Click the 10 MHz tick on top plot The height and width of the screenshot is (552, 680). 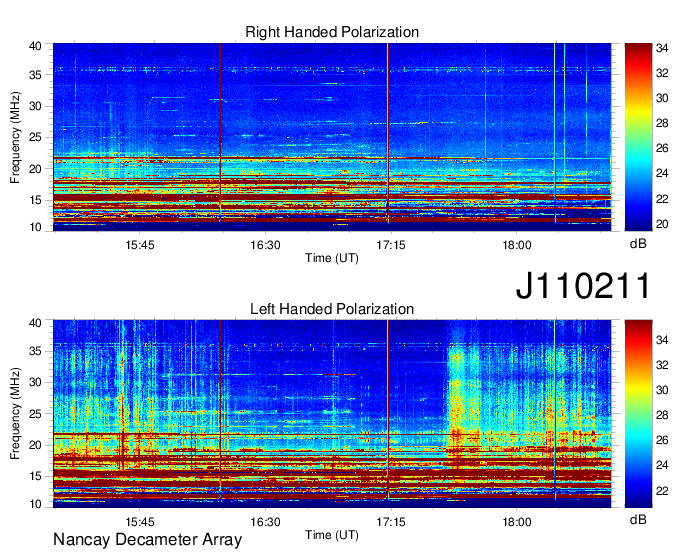(36, 227)
